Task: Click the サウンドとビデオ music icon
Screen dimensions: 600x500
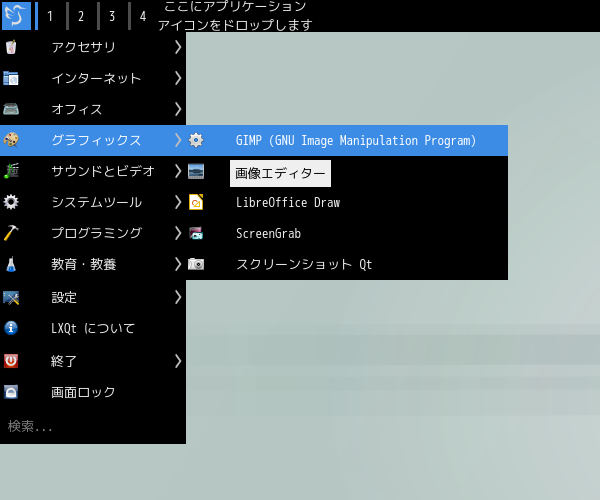Action: coord(11,171)
